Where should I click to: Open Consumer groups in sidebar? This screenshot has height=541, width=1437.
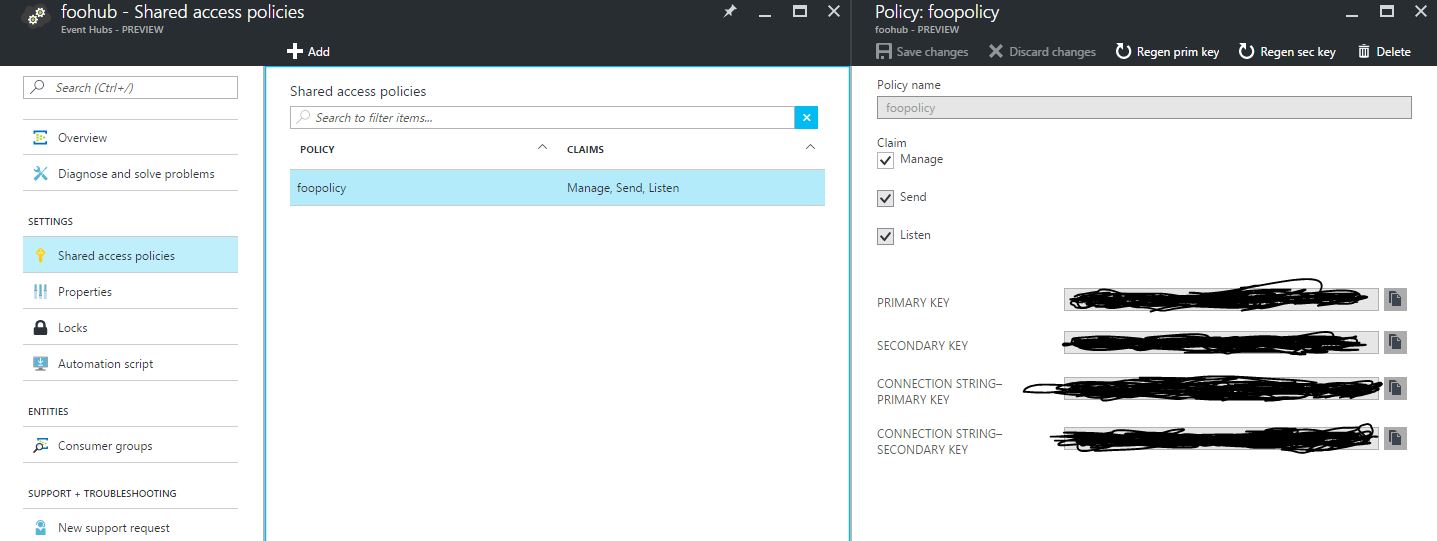105,446
